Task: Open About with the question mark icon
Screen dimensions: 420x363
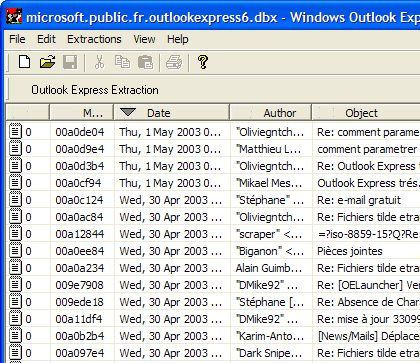Action: (x=203, y=62)
